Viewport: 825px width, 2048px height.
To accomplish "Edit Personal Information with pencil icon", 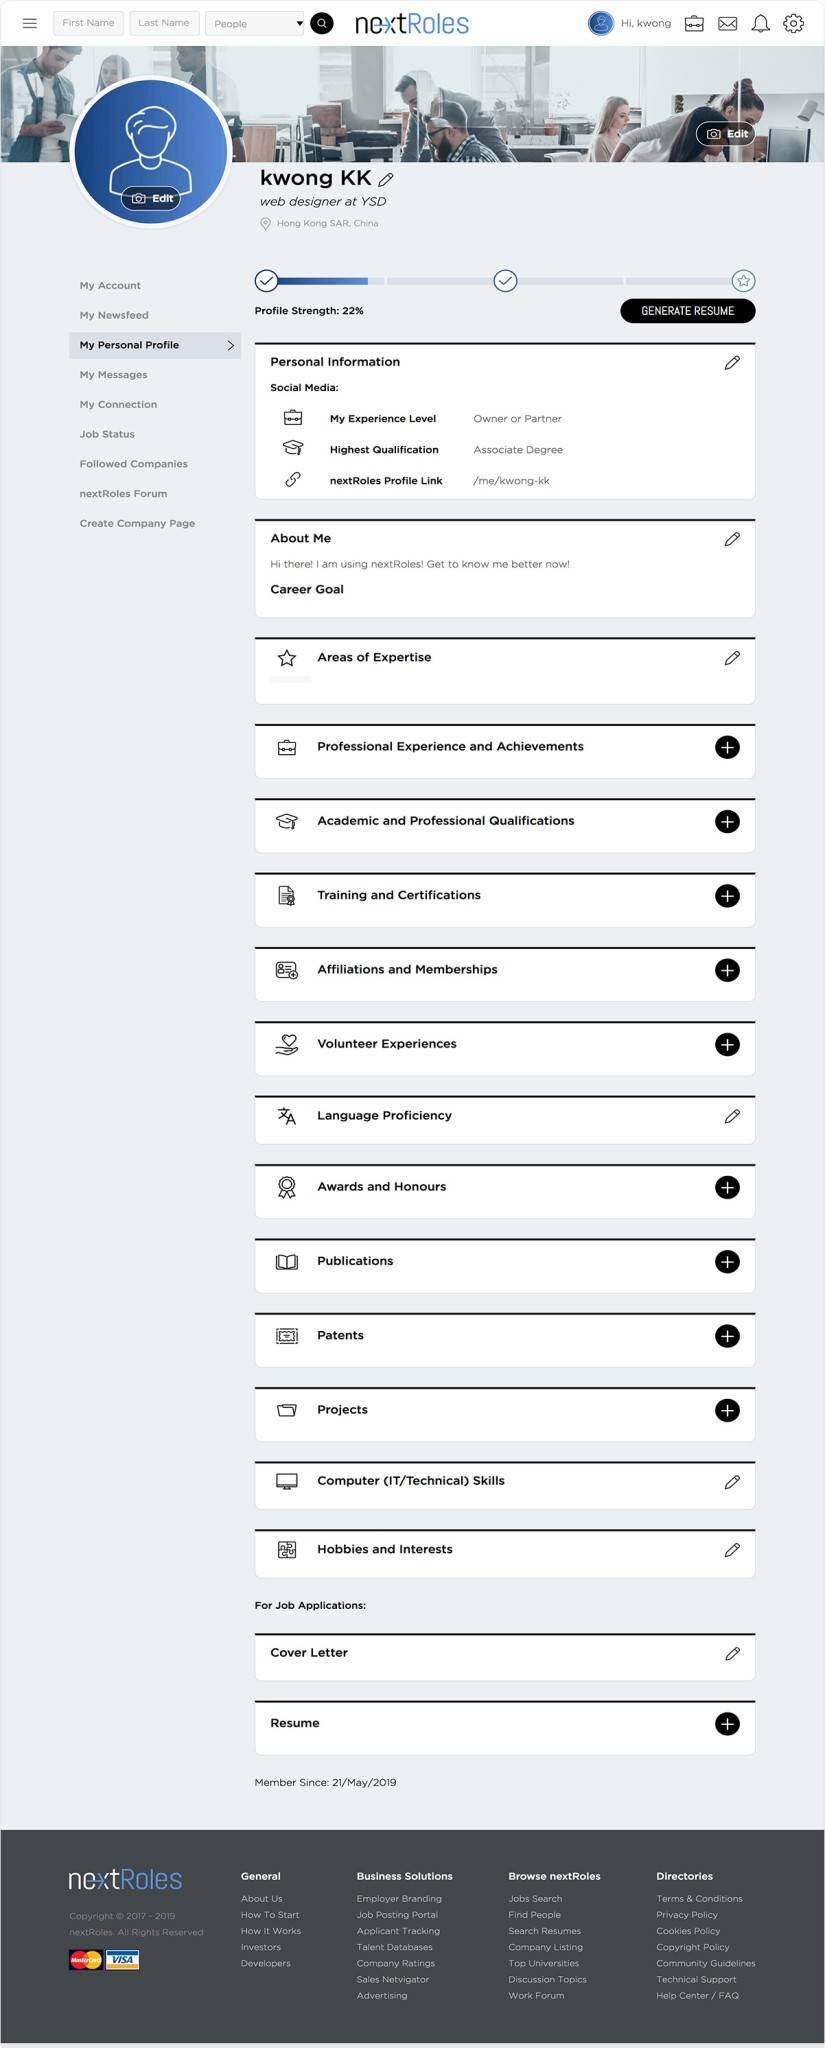I will point(732,363).
